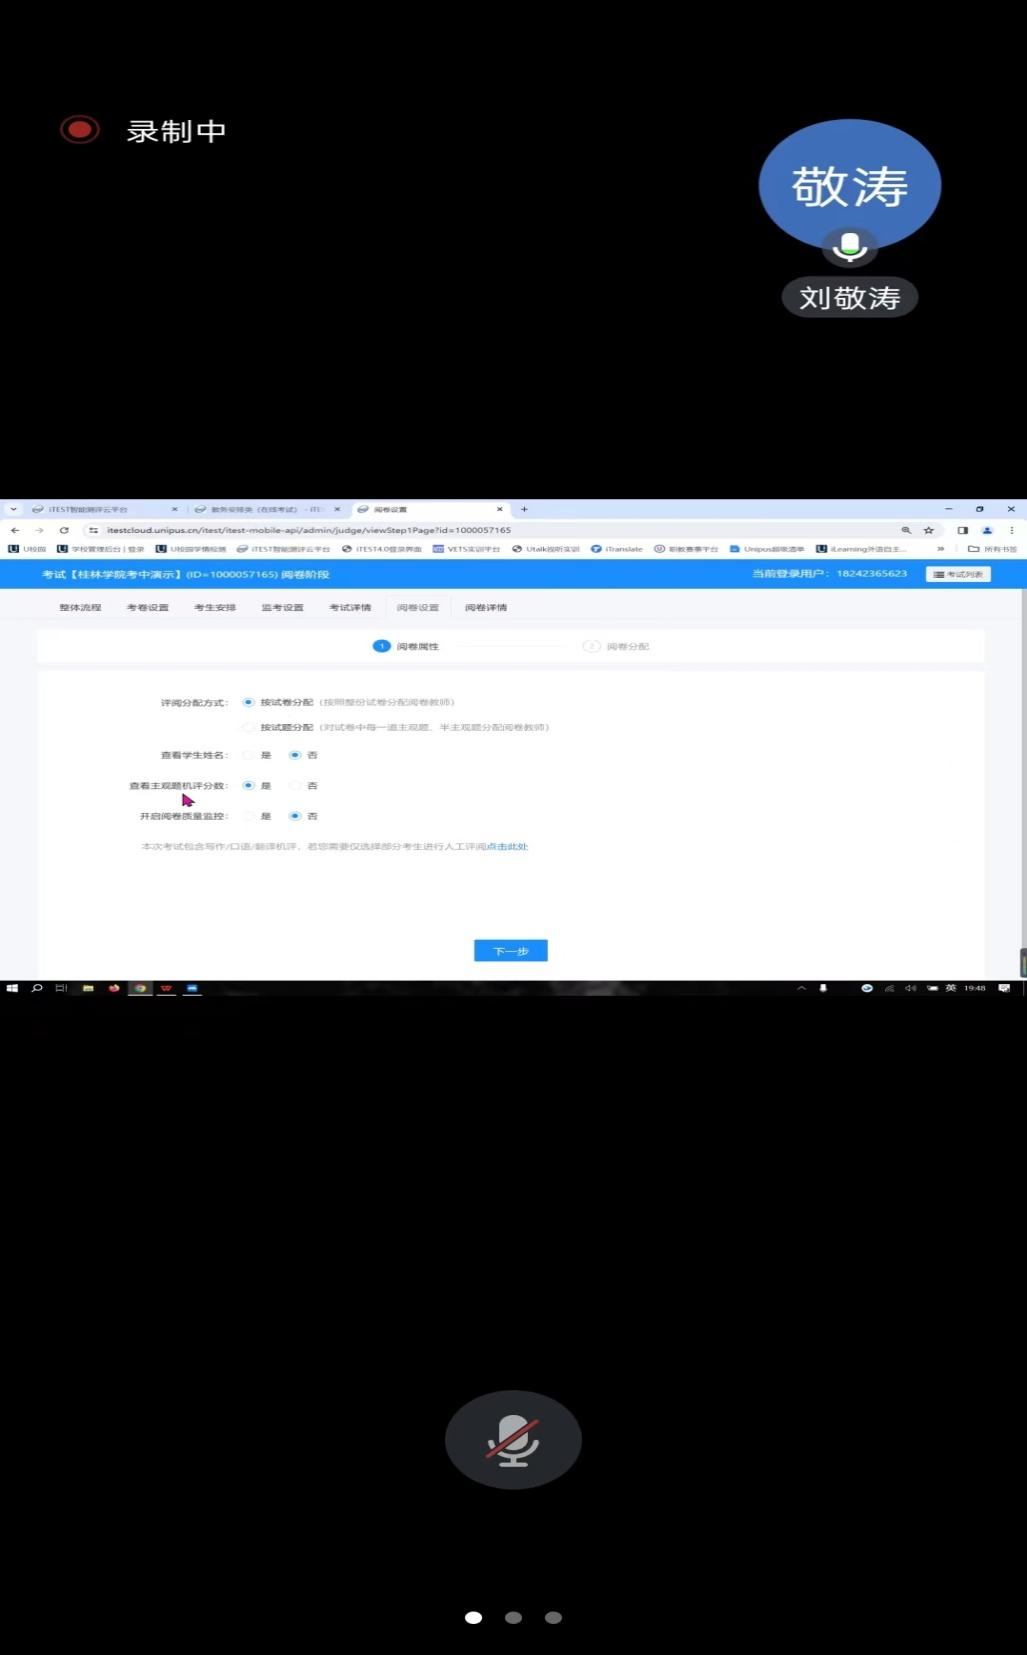Open the browser profile avatar icon

click(x=987, y=530)
